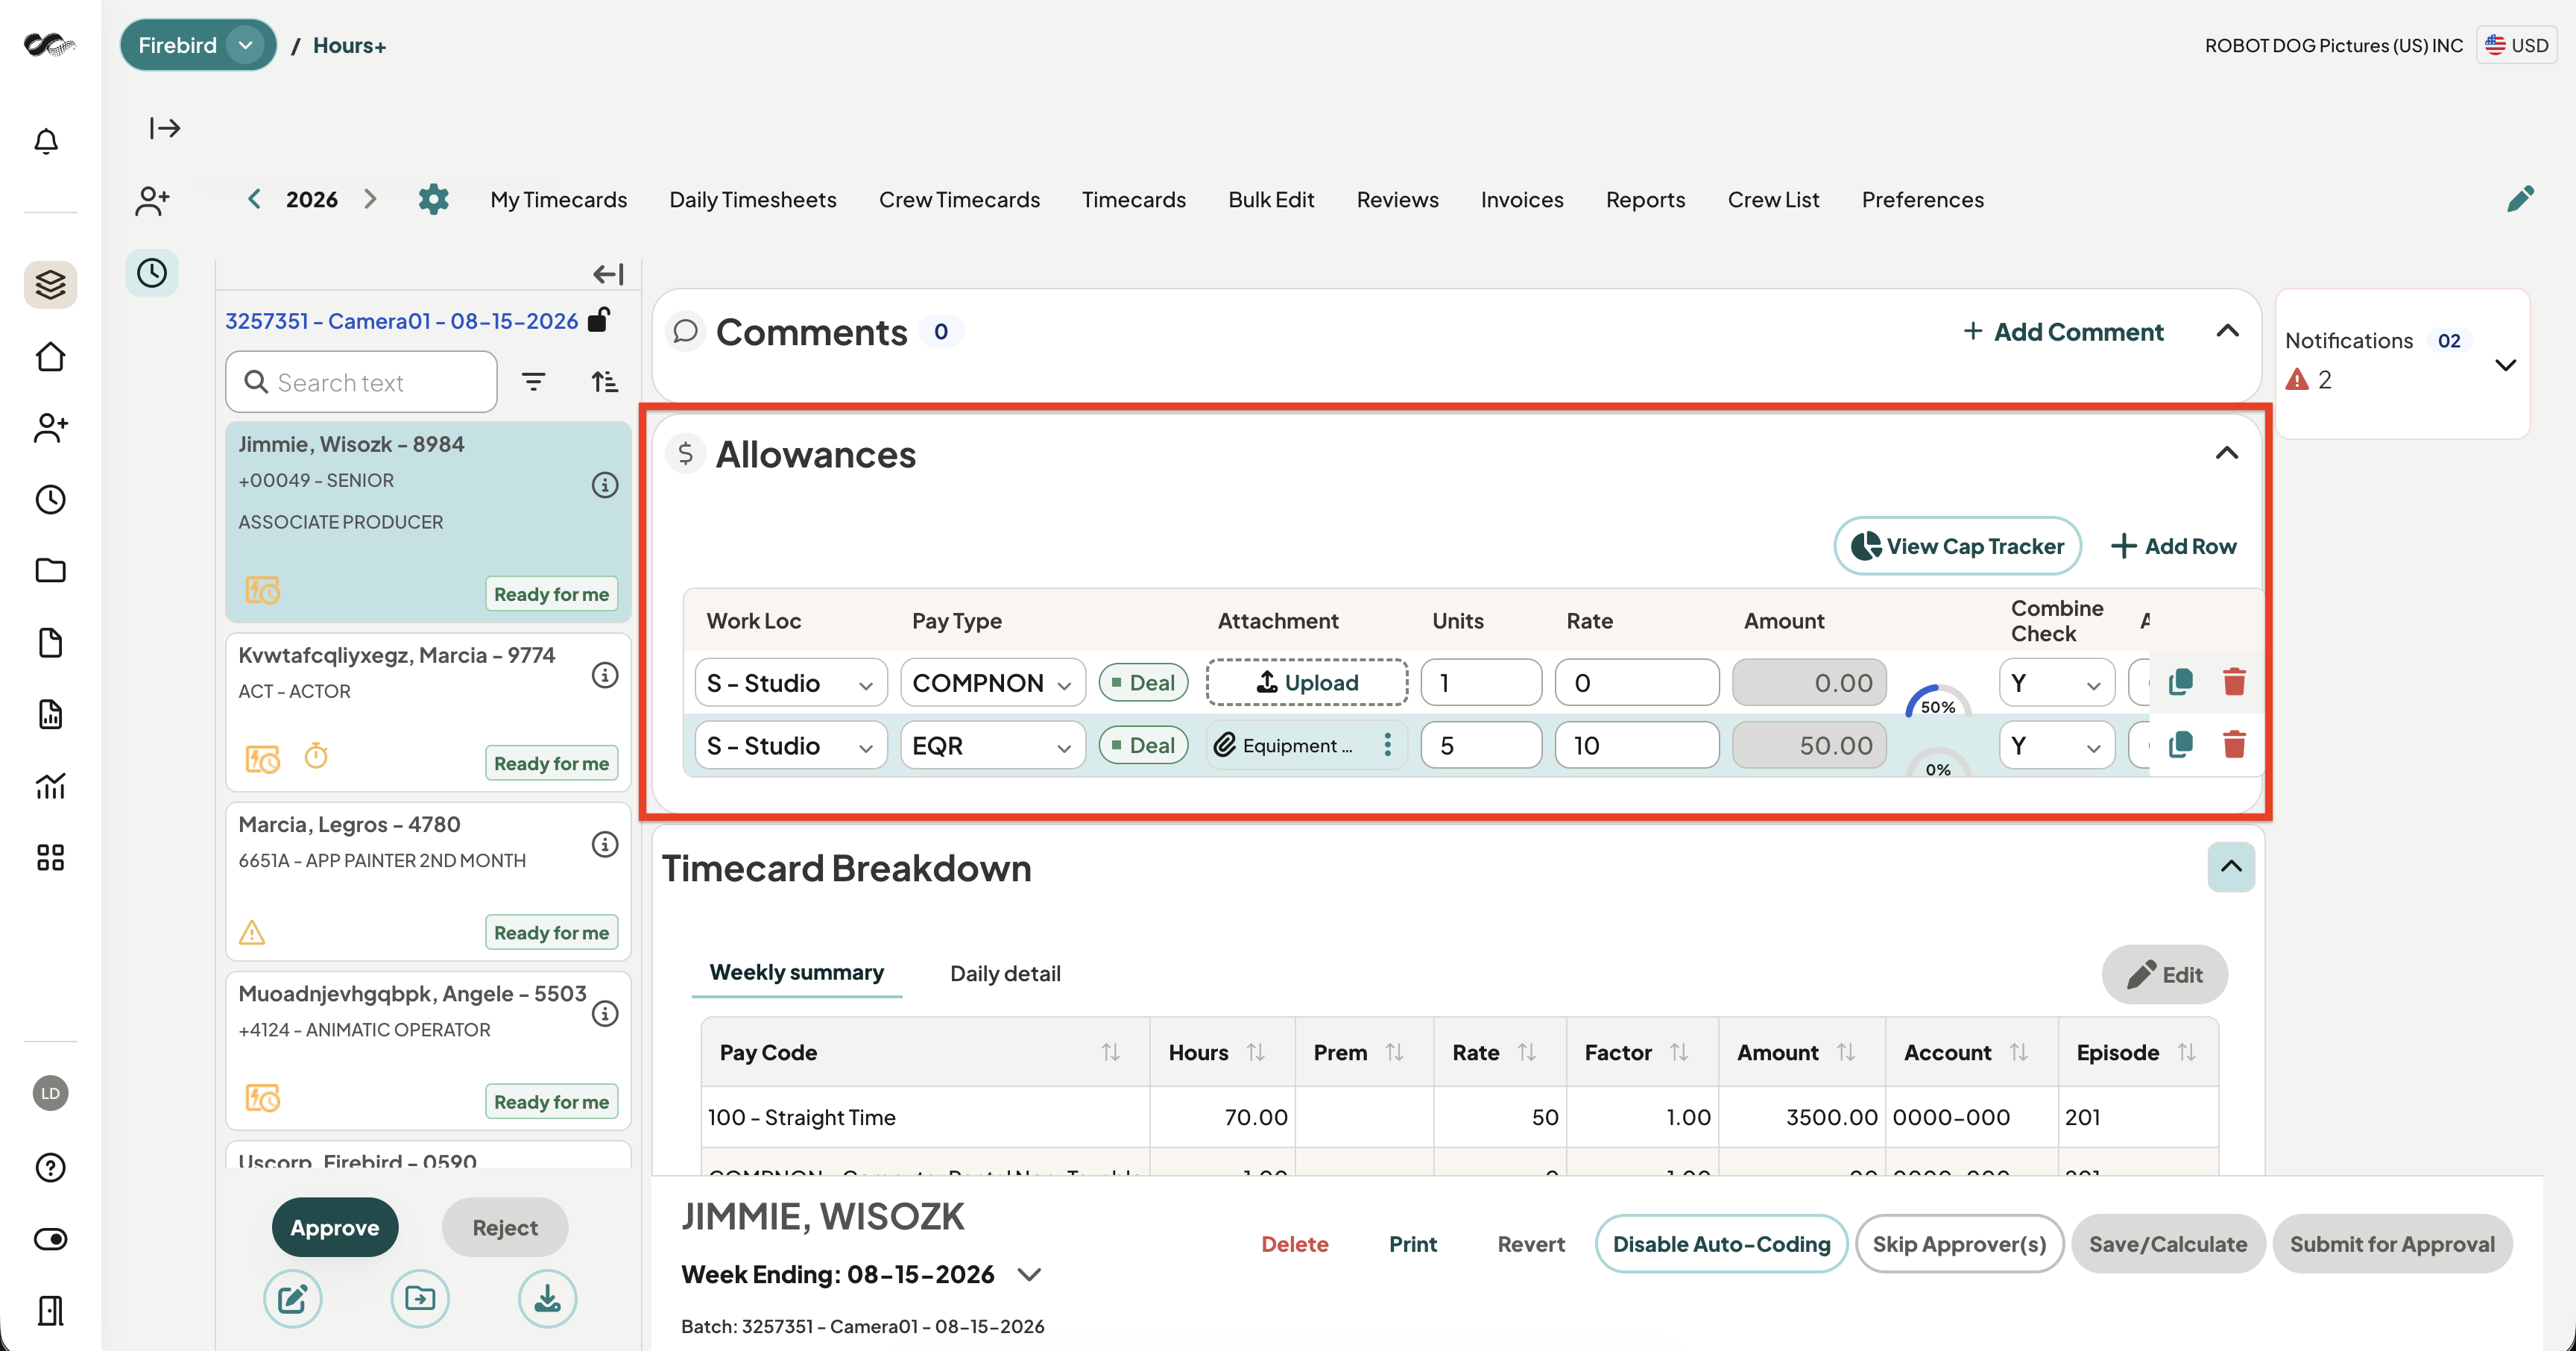Go to Reports tab

point(1645,200)
